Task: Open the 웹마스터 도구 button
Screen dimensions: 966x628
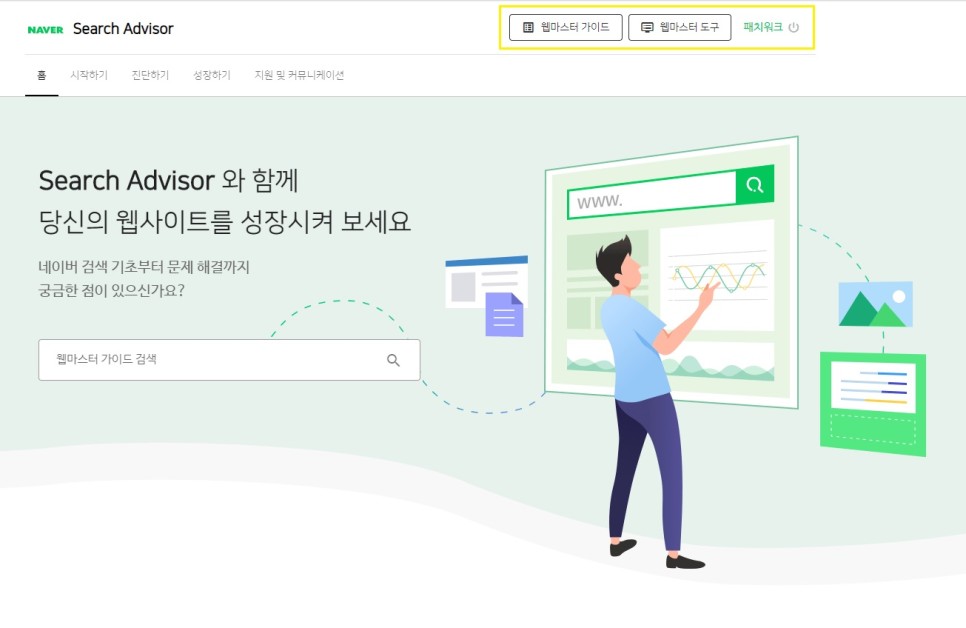Action: click(x=680, y=27)
